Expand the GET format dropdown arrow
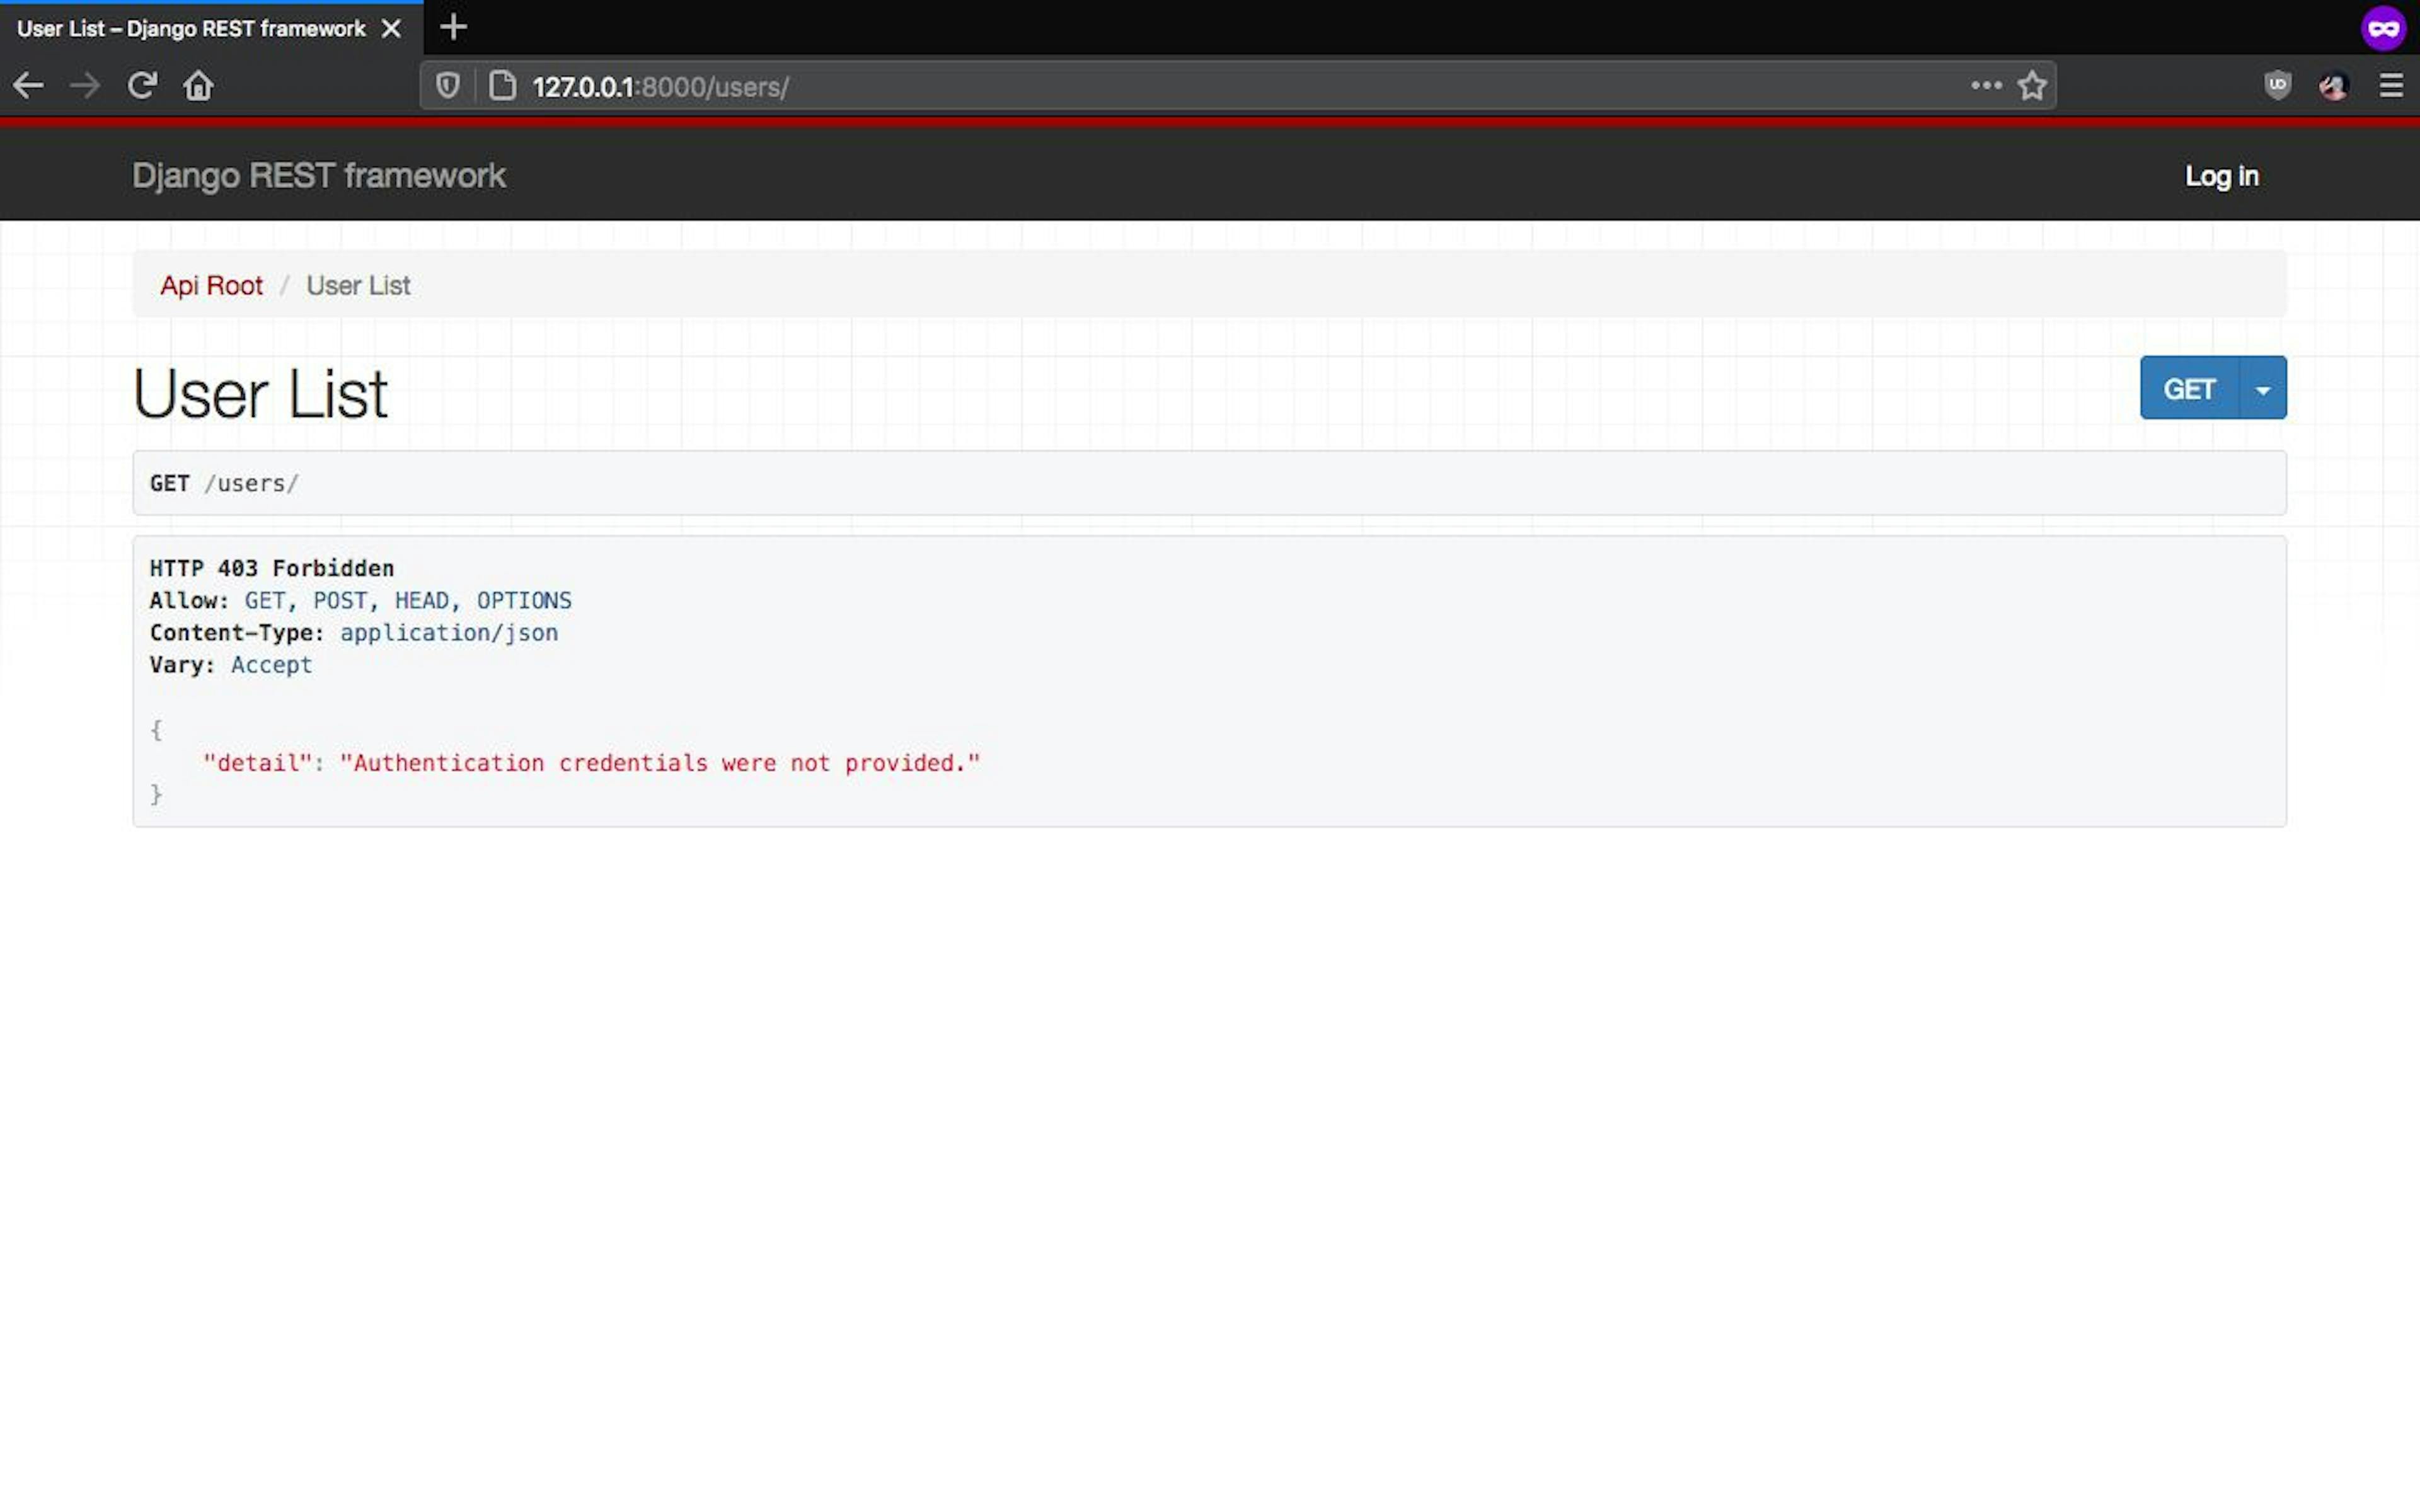The height and width of the screenshot is (1512, 2420). pyautogui.click(x=2263, y=388)
